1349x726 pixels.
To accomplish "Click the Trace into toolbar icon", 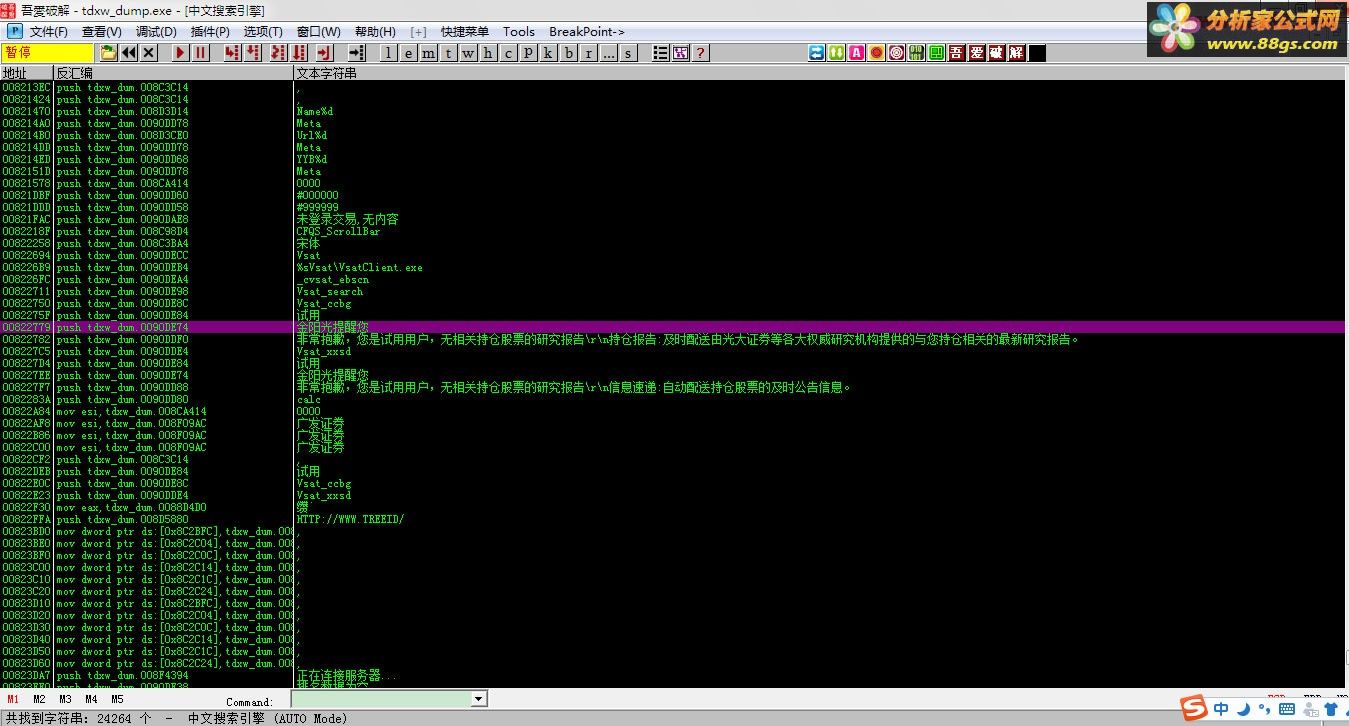I will tap(279, 53).
